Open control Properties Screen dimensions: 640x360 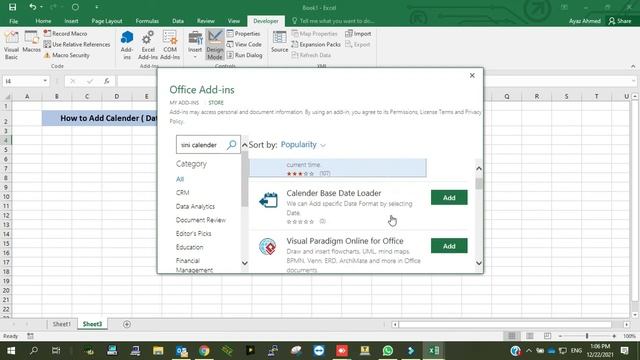[243, 33]
